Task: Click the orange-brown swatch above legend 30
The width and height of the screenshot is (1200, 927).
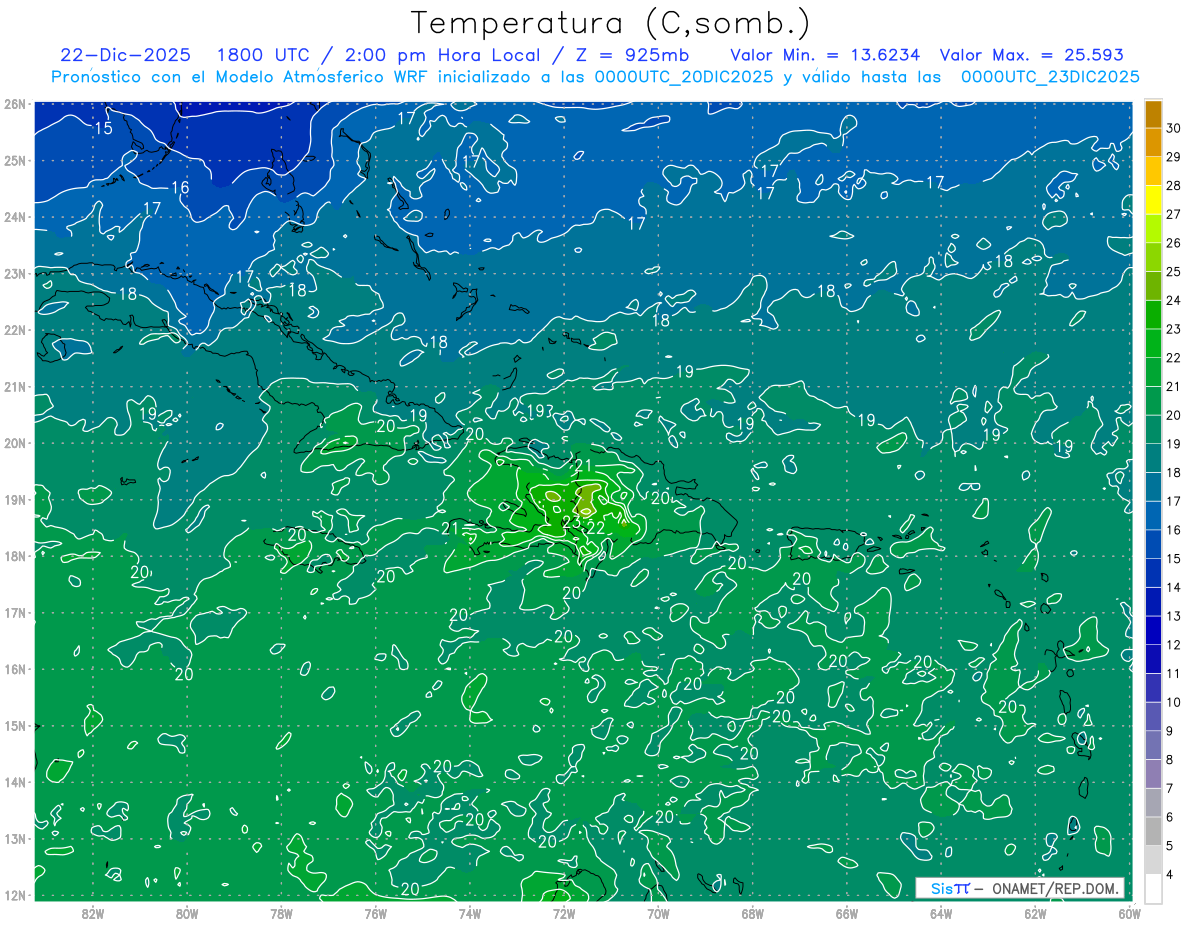Action: [1153, 113]
